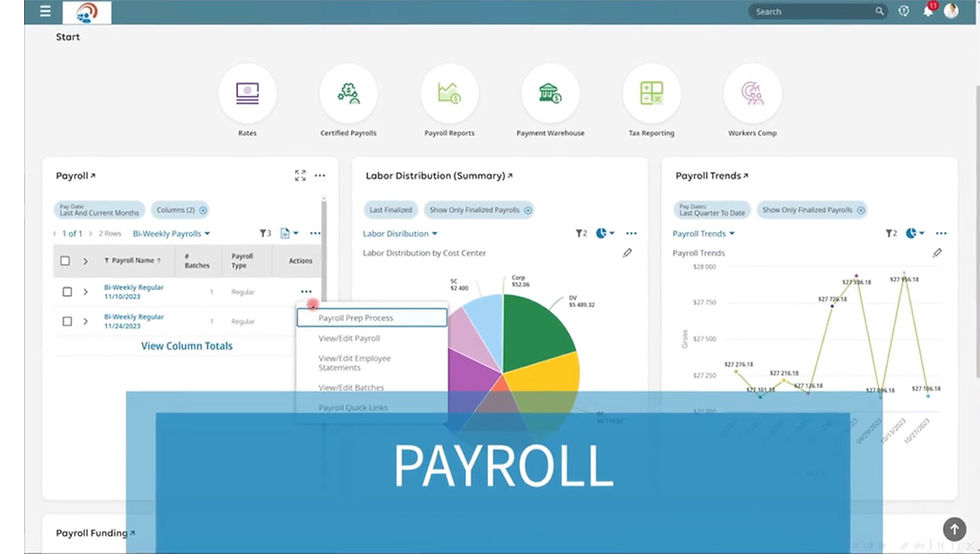Edit the Labor Distribution chart pencil
The height and width of the screenshot is (554, 980).
pos(627,253)
